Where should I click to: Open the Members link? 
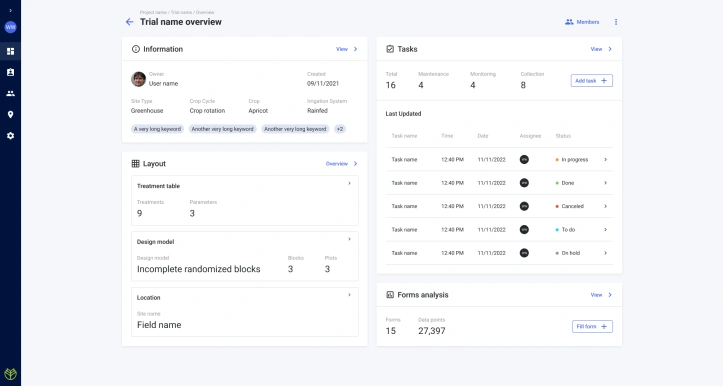click(x=582, y=22)
